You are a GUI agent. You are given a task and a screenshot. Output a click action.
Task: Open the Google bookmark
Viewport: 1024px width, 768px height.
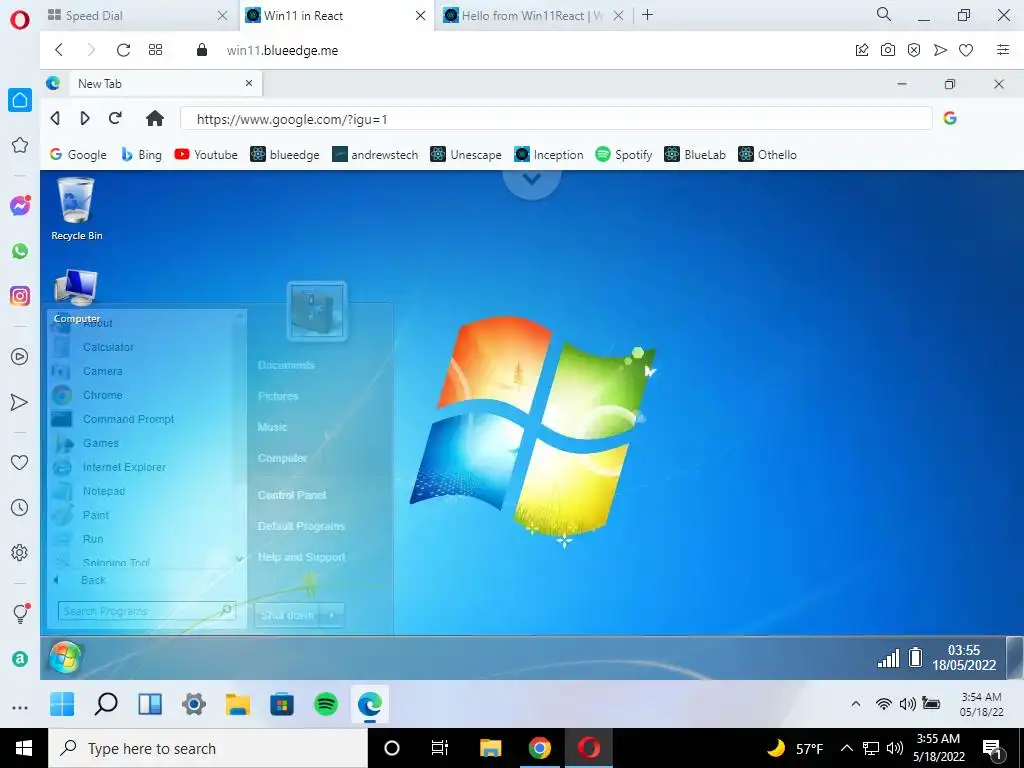[78, 155]
